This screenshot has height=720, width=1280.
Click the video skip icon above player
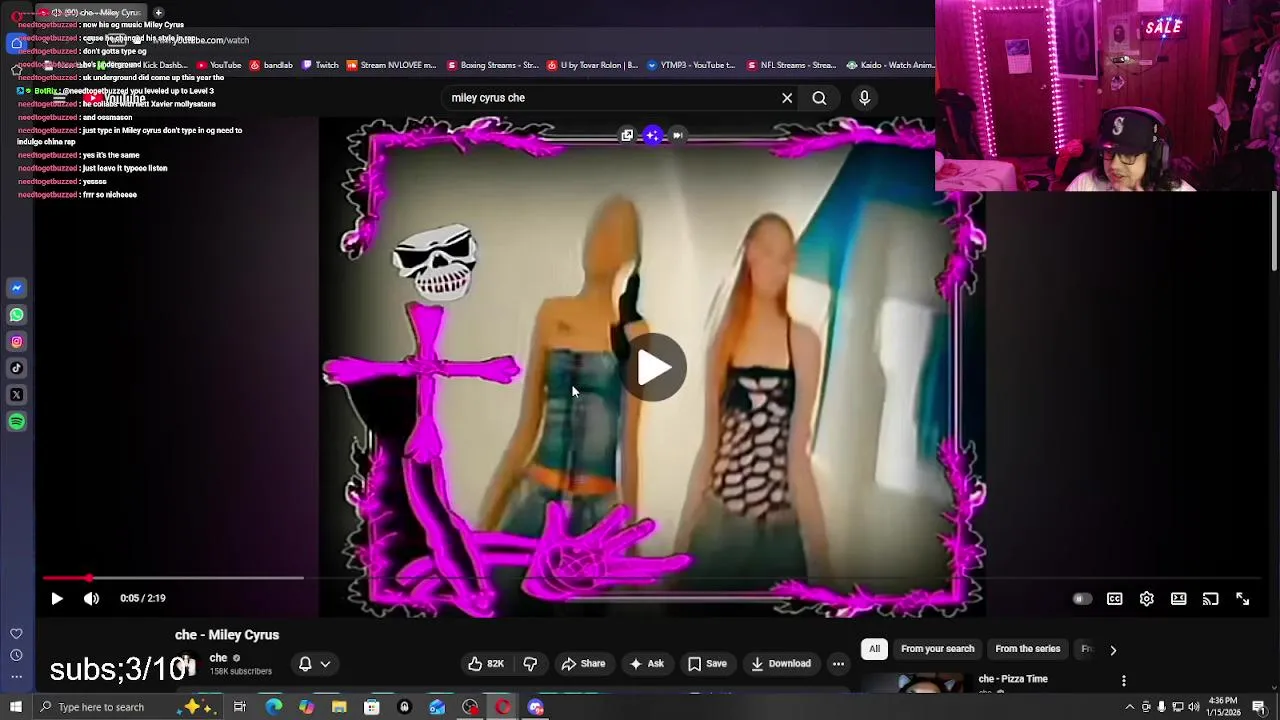click(677, 135)
